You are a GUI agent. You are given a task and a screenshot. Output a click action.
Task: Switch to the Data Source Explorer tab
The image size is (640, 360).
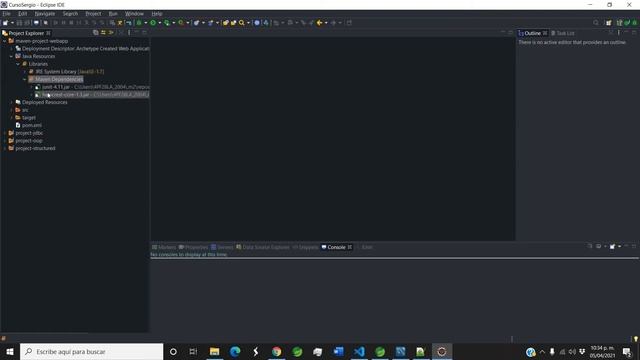[263, 247]
